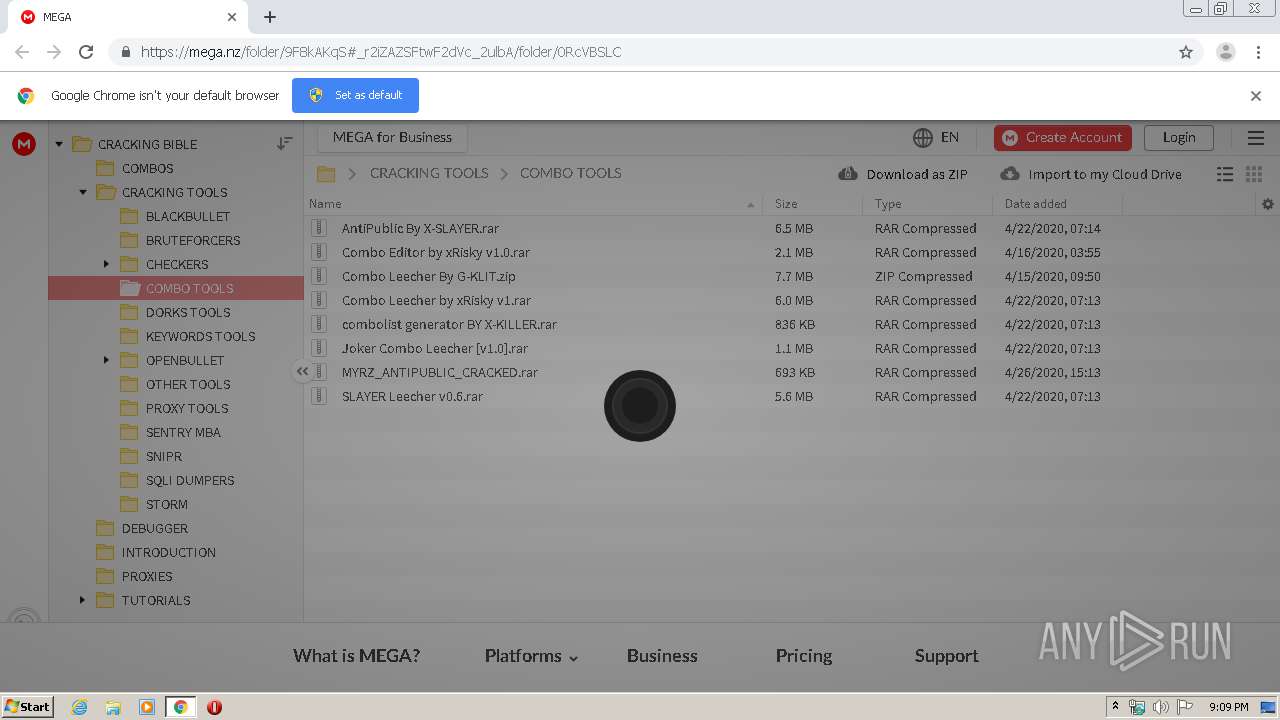Expand the TUTORIALS folder arrow
The width and height of the screenshot is (1280, 720).
[83, 600]
